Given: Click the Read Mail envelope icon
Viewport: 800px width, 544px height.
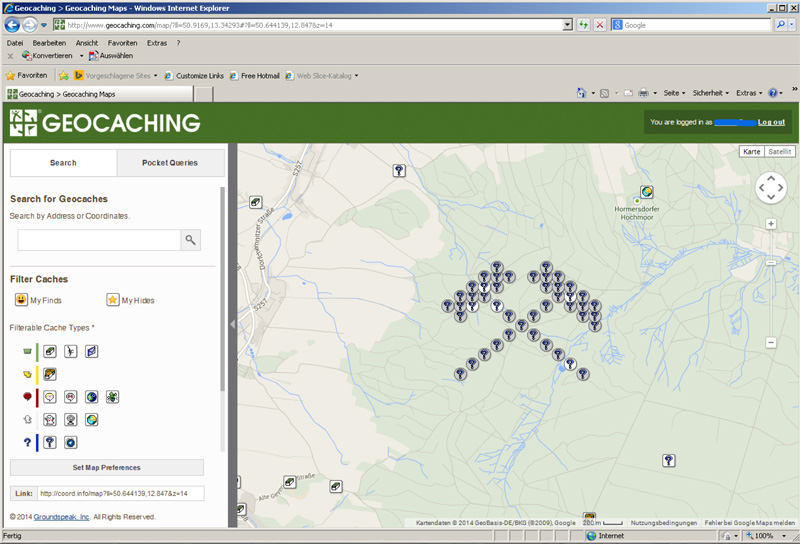Looking at the screenshot, I should click(x=628, y=93).
